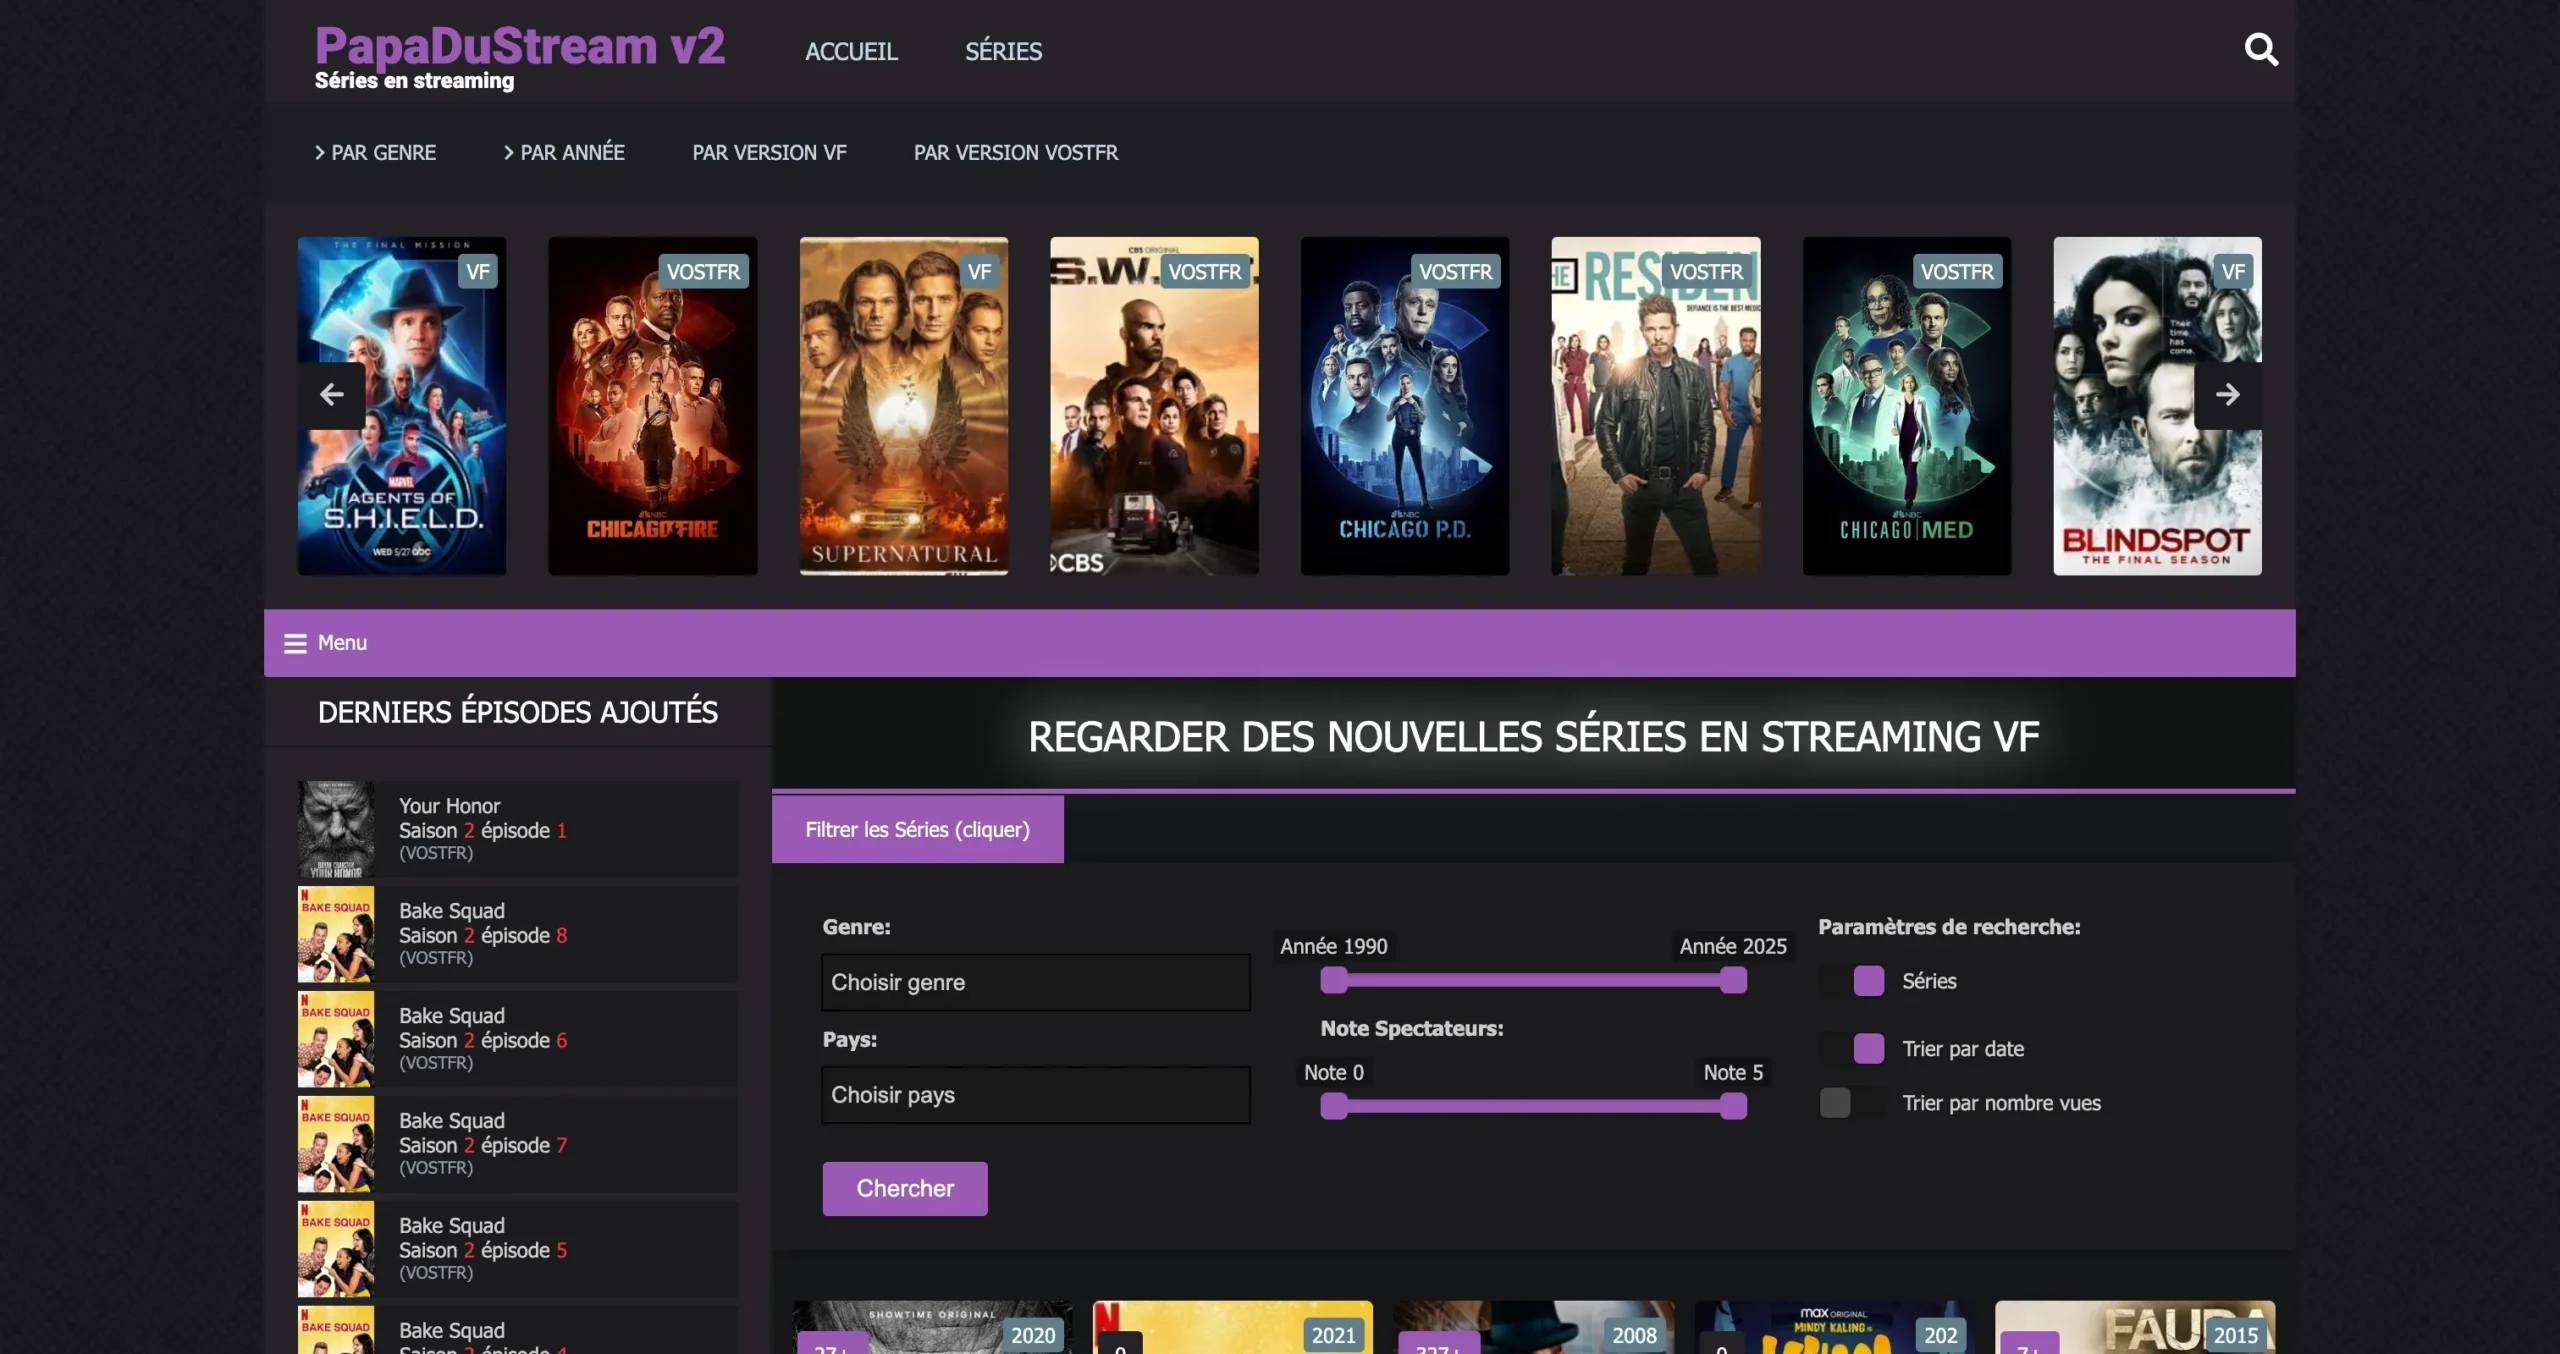Click the Note 0 slider handle
This screenshot has width=2560, height=1354.
[x=1334, y=1106]
